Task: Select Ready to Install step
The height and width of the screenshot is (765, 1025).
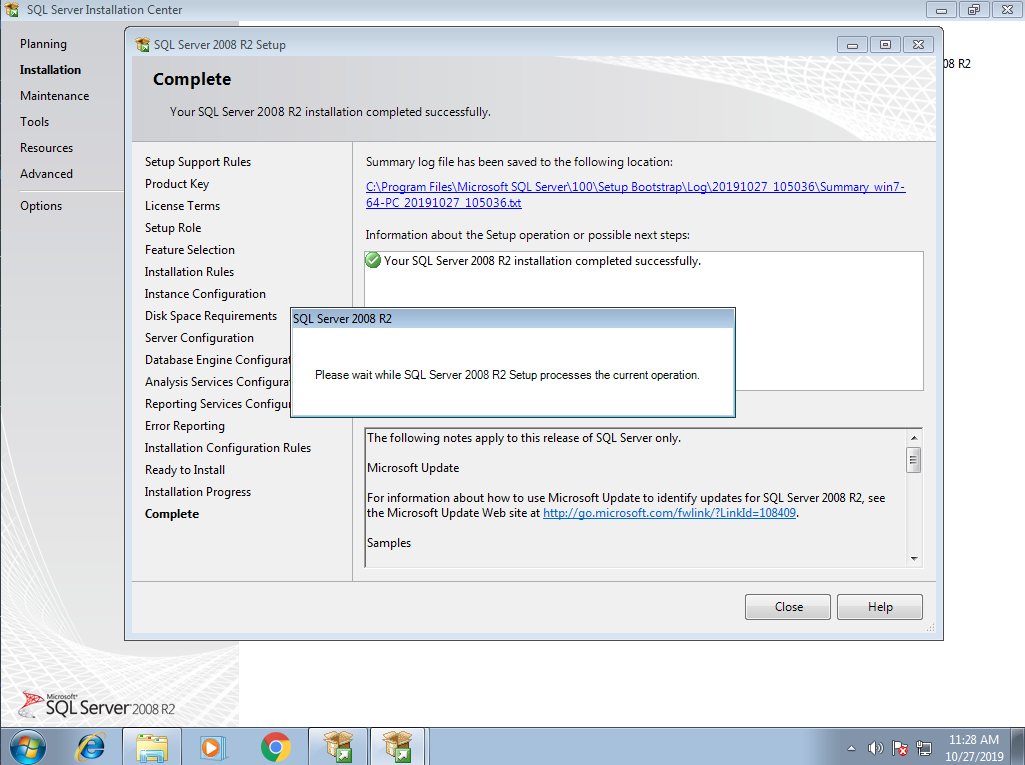Action: (184, 470)
